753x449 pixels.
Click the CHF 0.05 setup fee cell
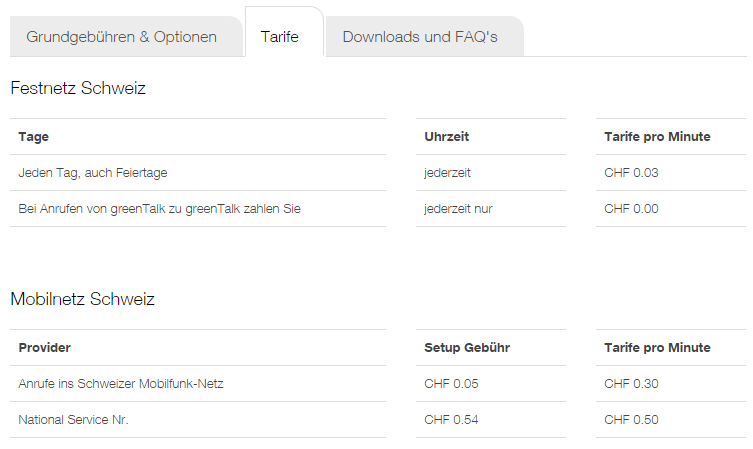(x=451, y=384)
